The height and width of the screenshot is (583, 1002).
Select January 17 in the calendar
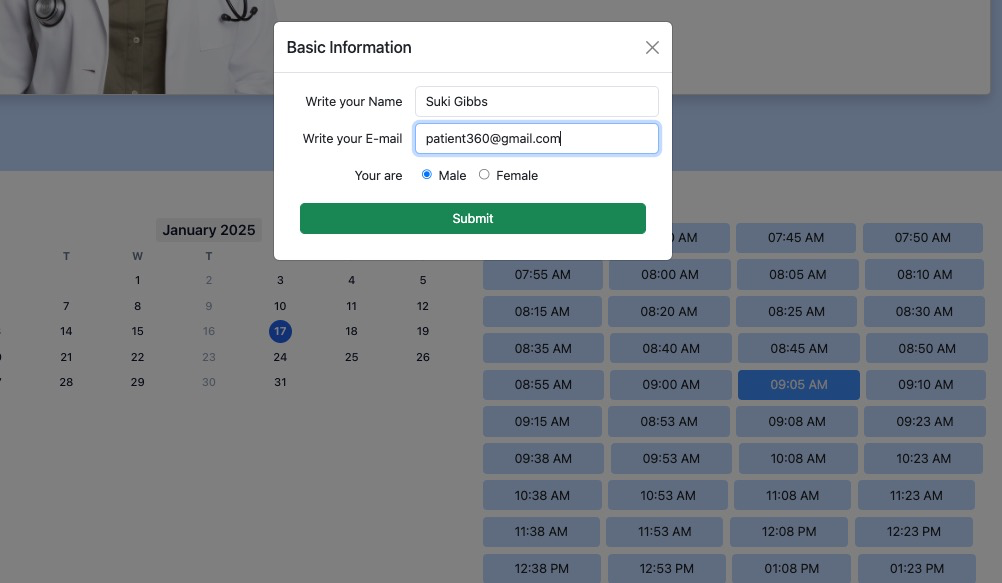[280, 331]
